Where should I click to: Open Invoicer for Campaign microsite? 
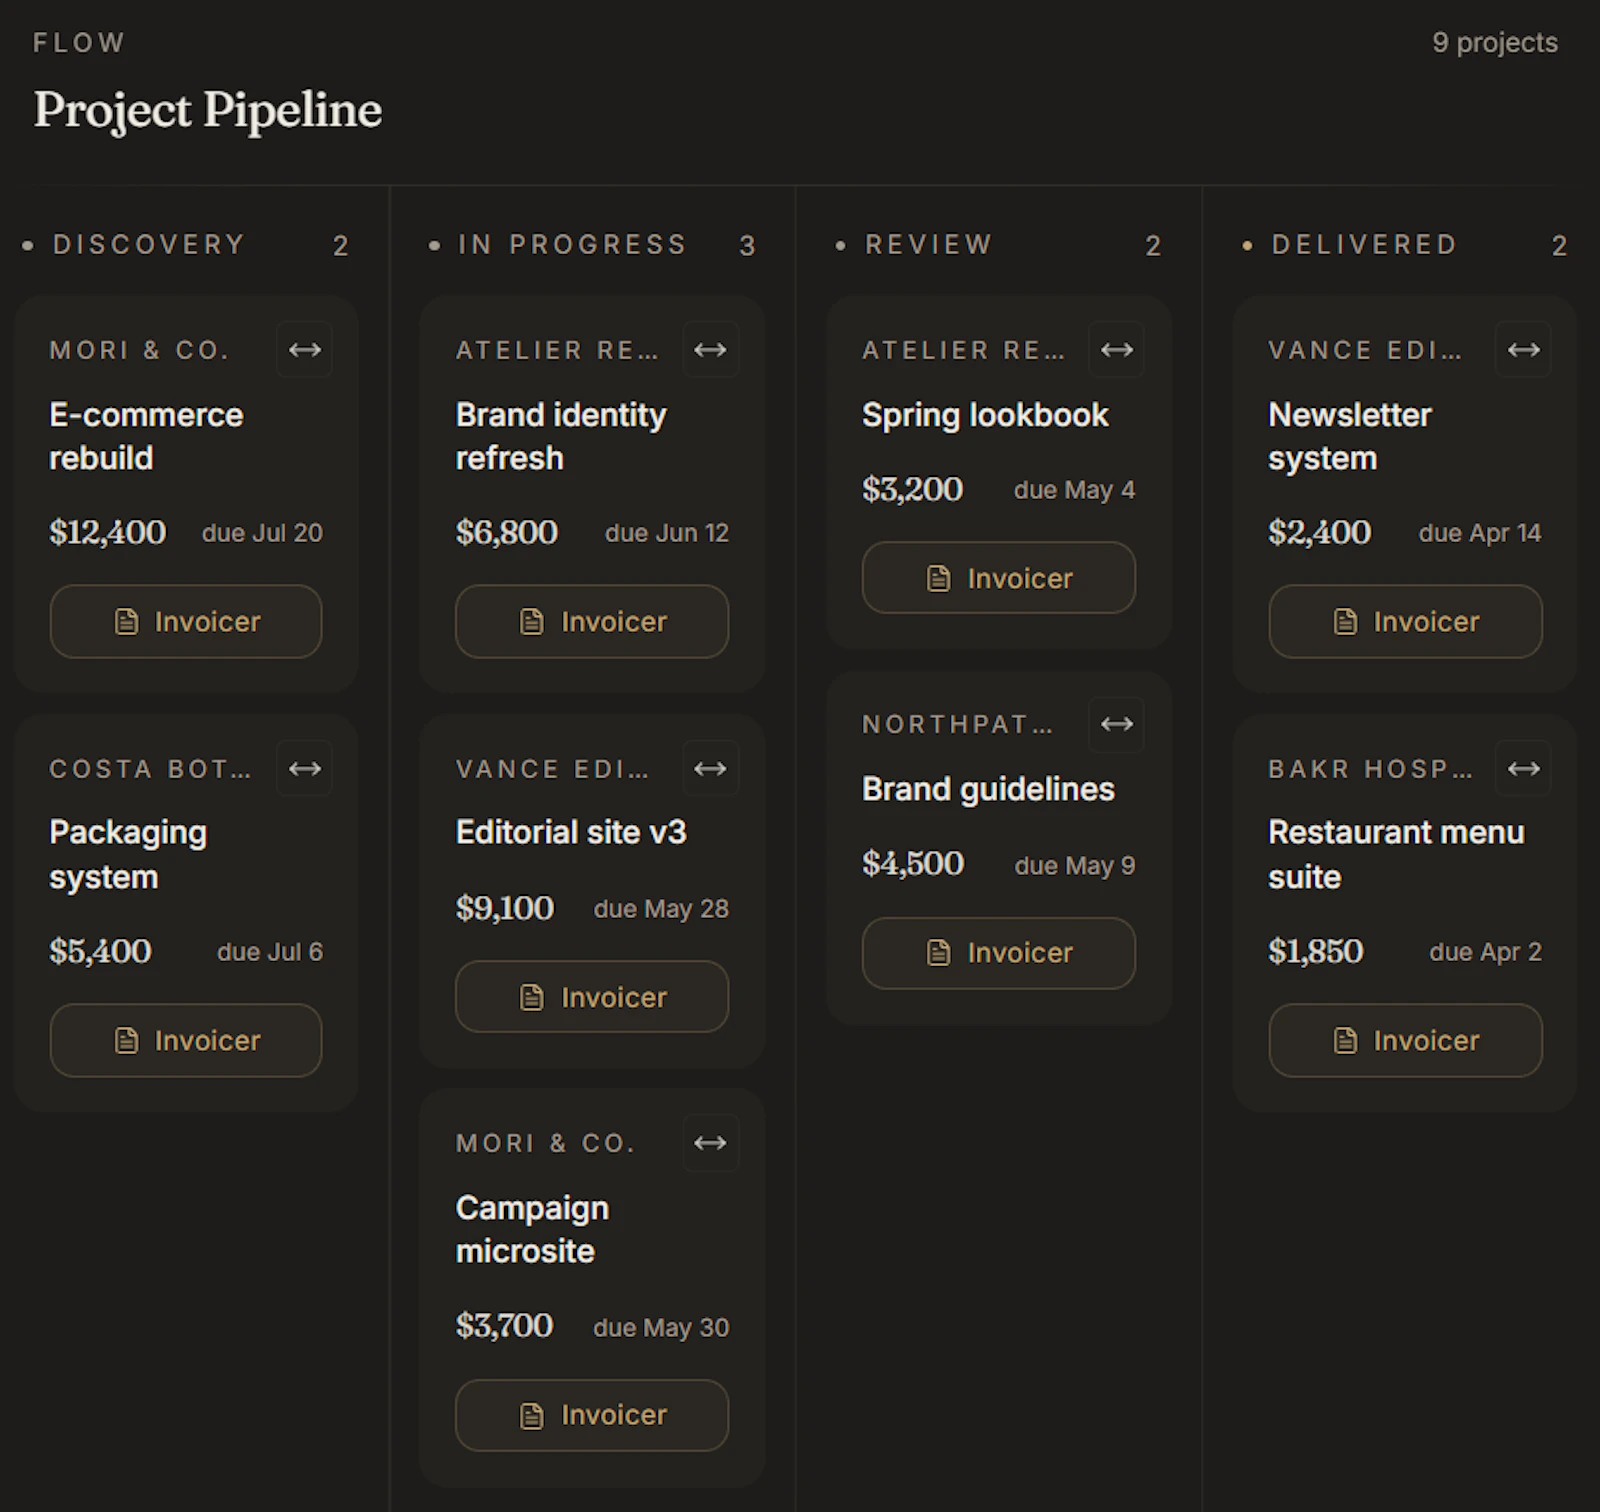pyautogui.click(x=592, y=1415)
